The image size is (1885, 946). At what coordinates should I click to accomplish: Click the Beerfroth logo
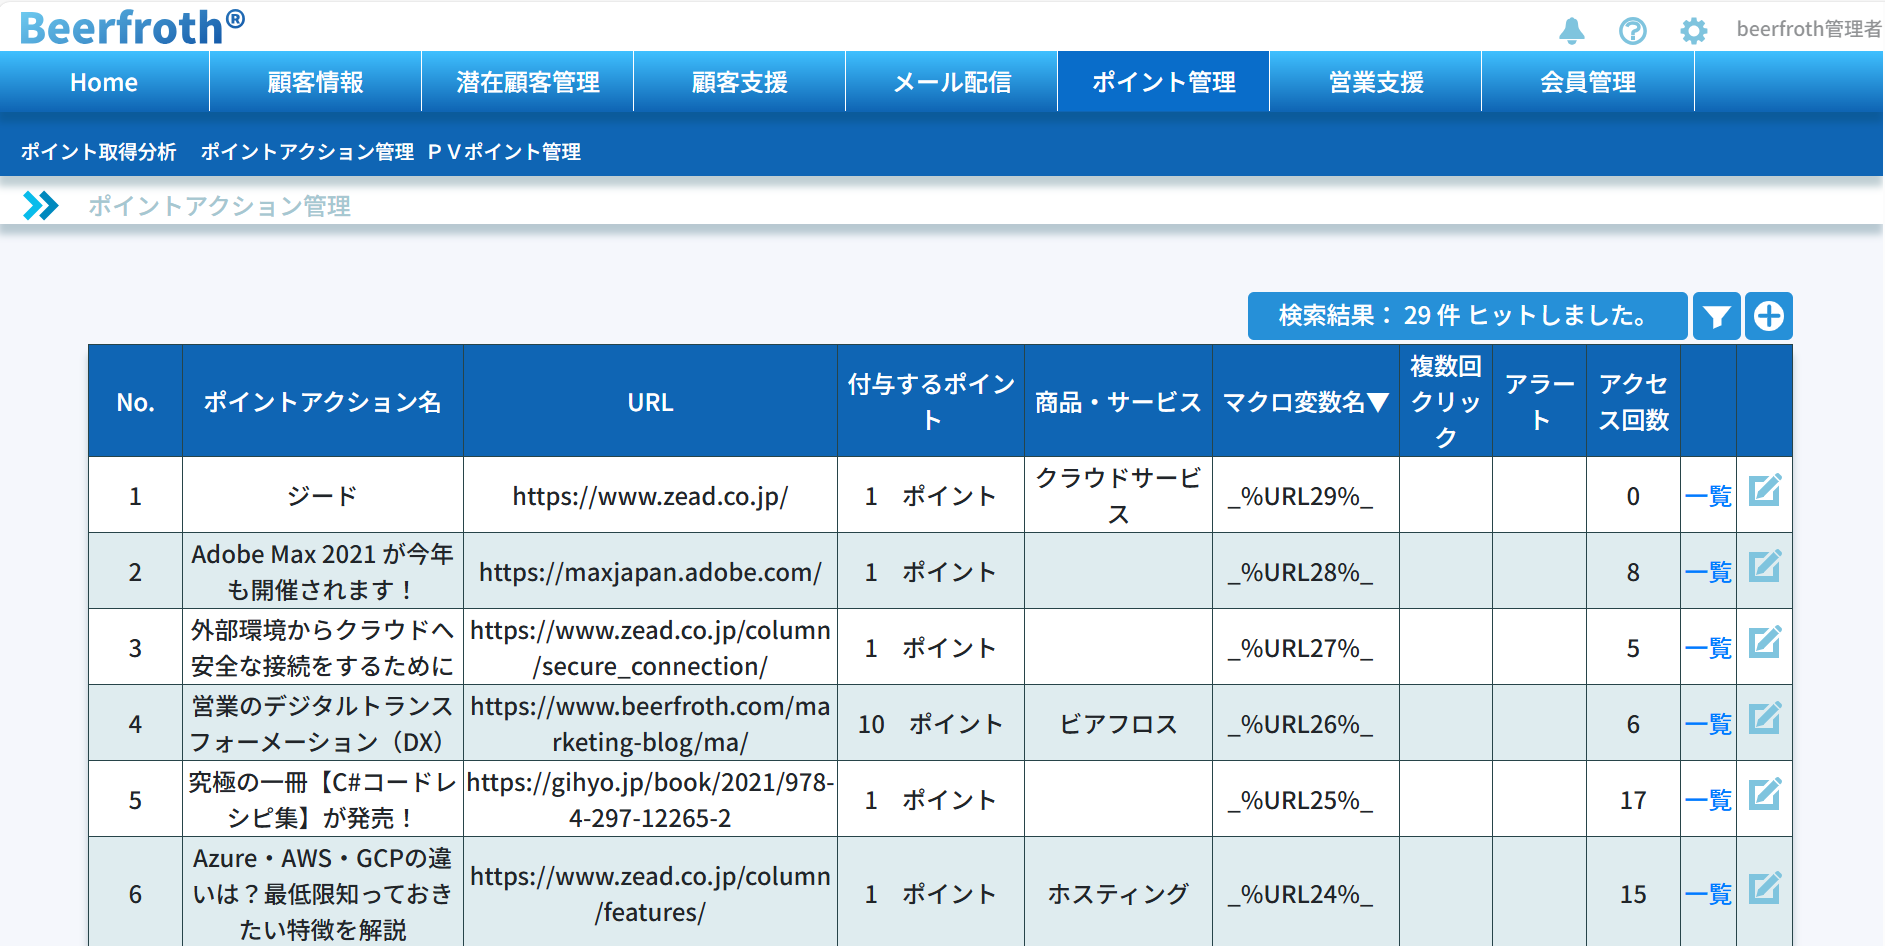point(131,27)
